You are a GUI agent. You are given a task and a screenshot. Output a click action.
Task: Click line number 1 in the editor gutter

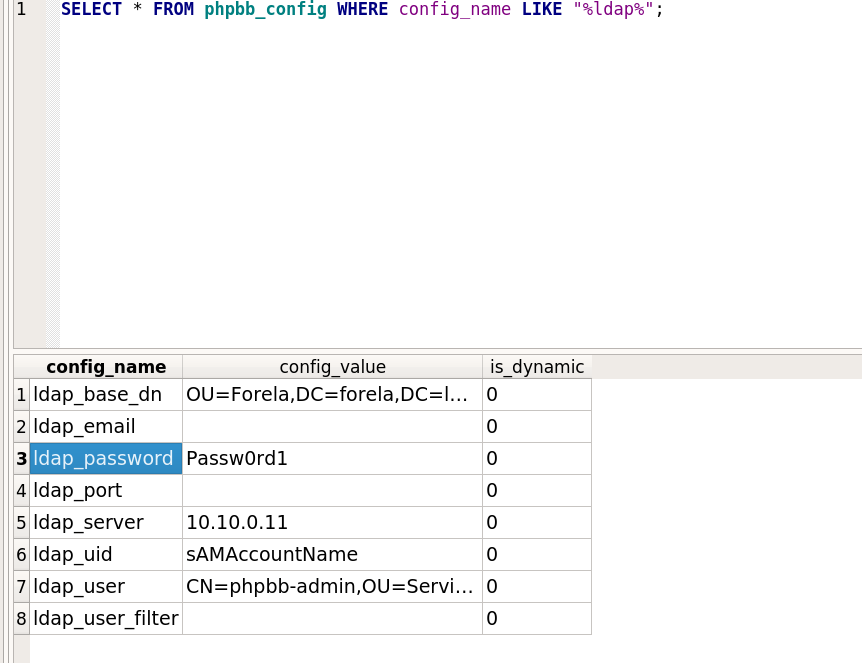tap(21, 9)
